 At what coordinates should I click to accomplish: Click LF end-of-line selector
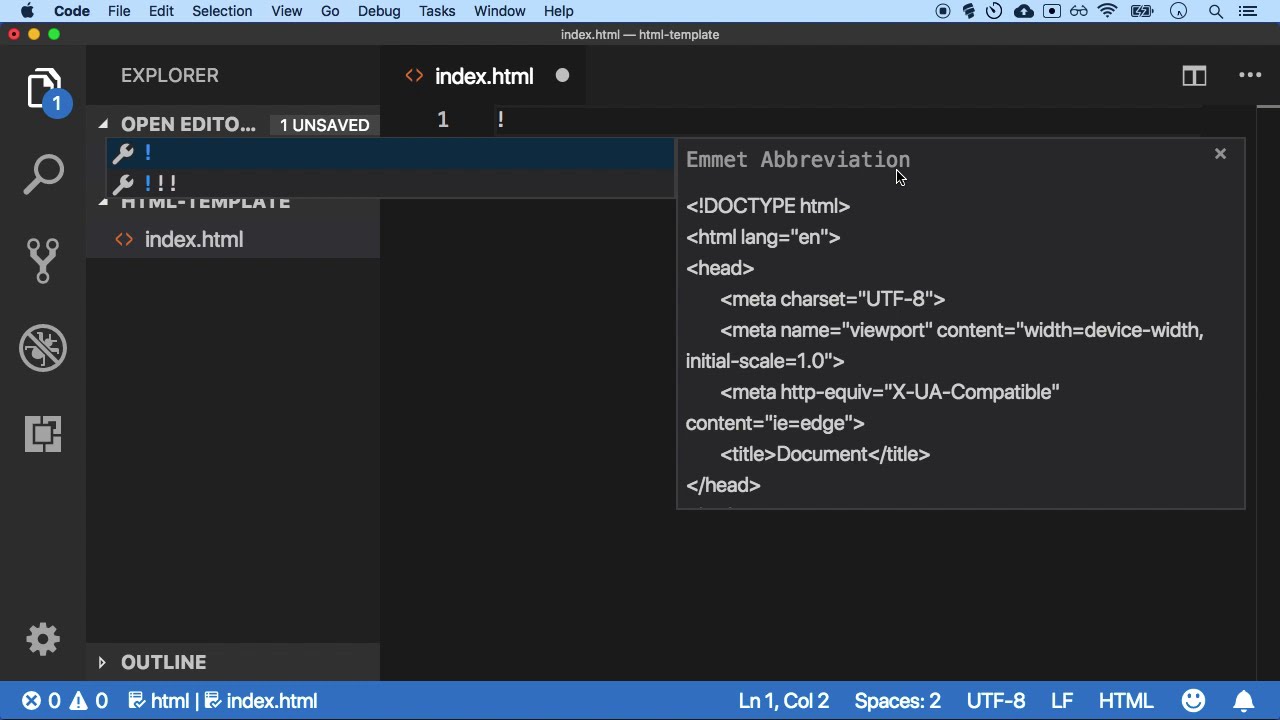tap(1062, 701)
